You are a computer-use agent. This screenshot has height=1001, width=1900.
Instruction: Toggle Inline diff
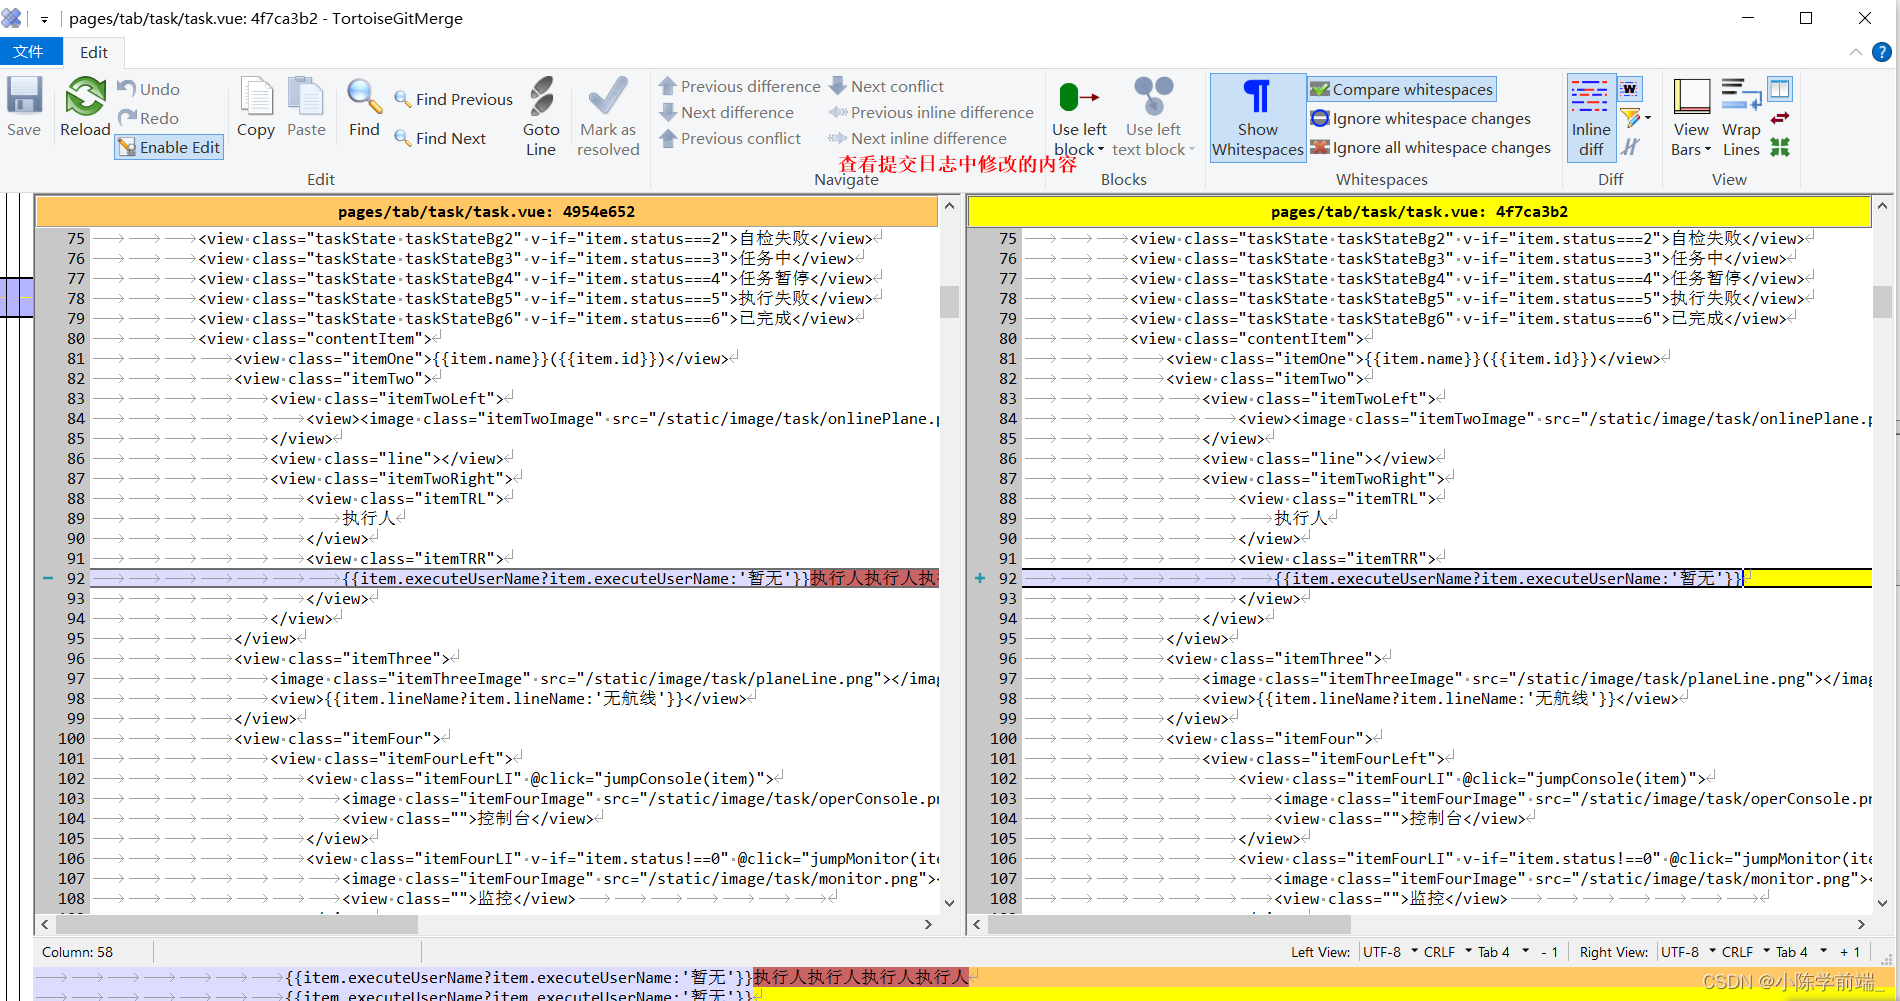[1590, 117]
